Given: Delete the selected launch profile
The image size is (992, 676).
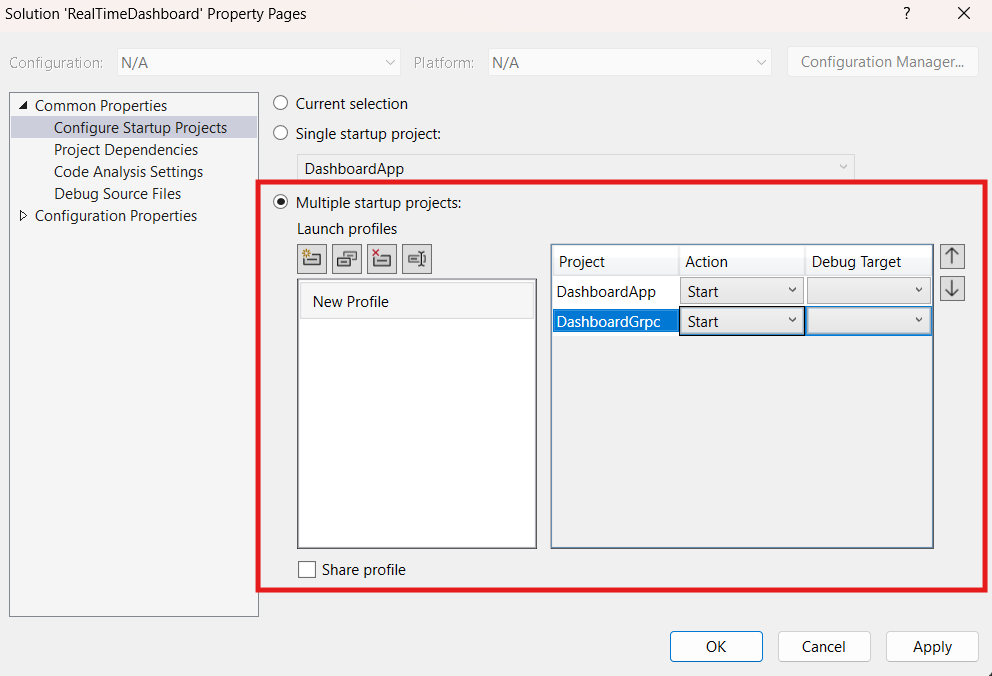Looking at the screenshot, I should (381, 258).
